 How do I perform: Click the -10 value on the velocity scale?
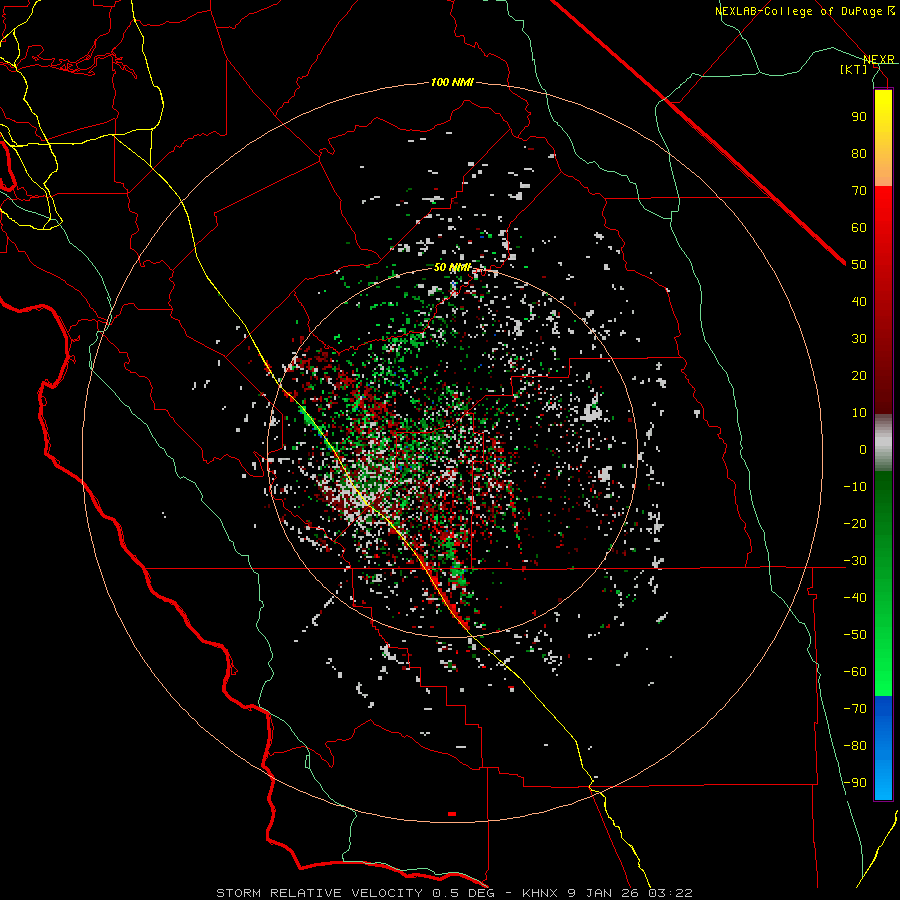(855, 487)
